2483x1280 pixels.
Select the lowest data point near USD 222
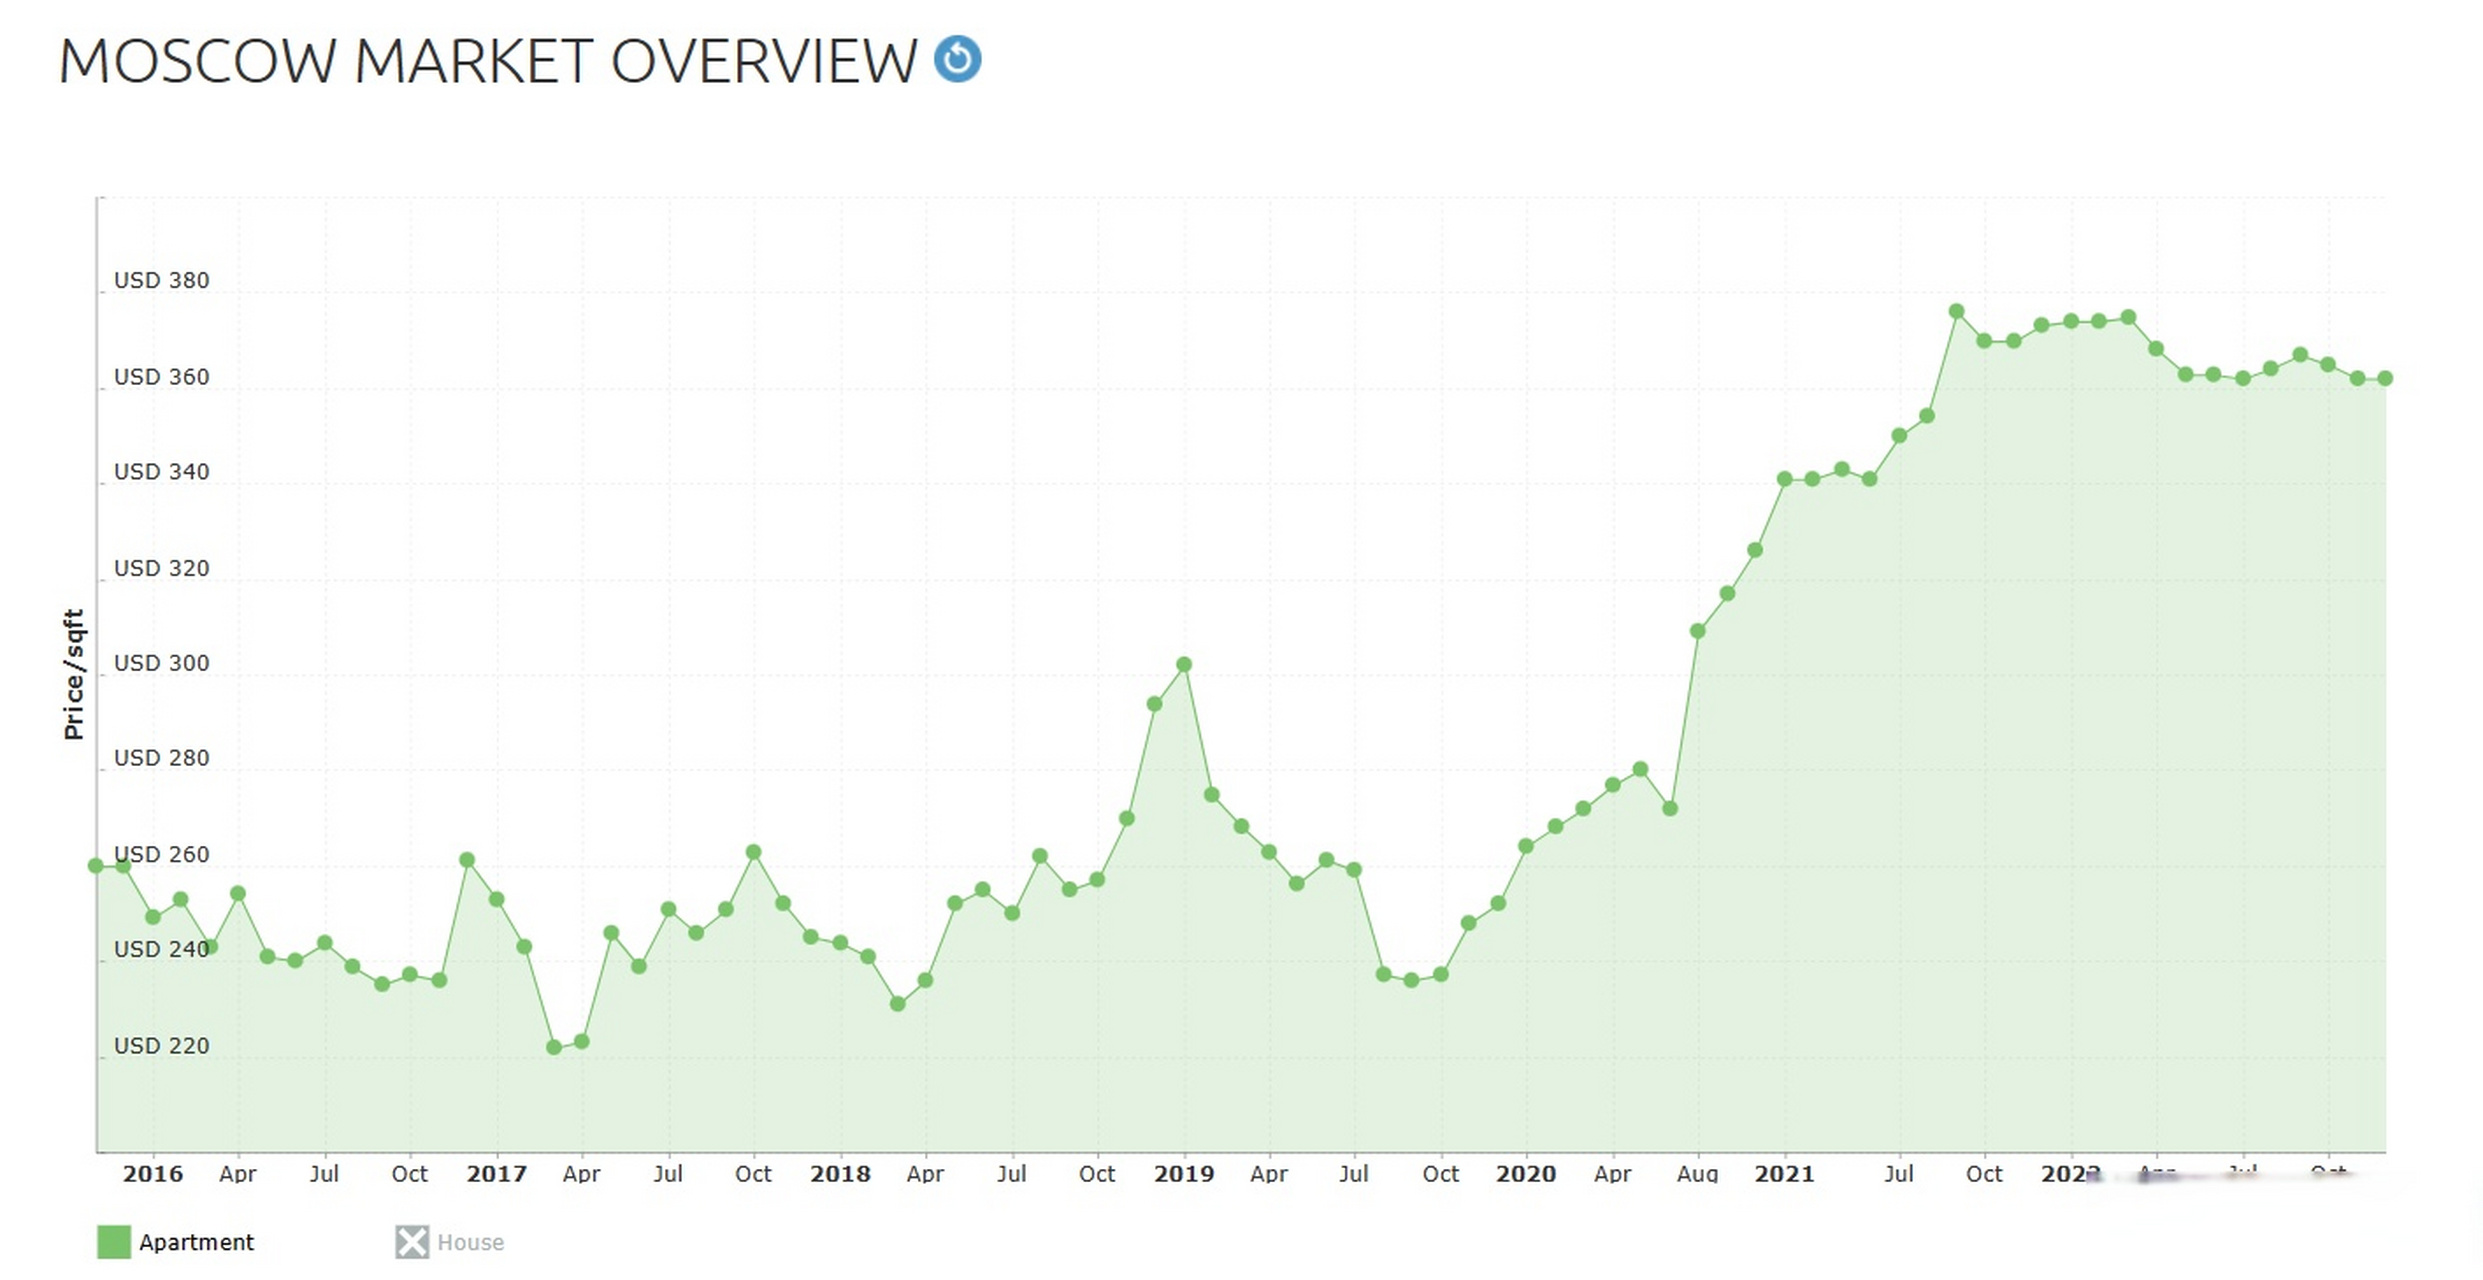click(x=554, y=1047)
